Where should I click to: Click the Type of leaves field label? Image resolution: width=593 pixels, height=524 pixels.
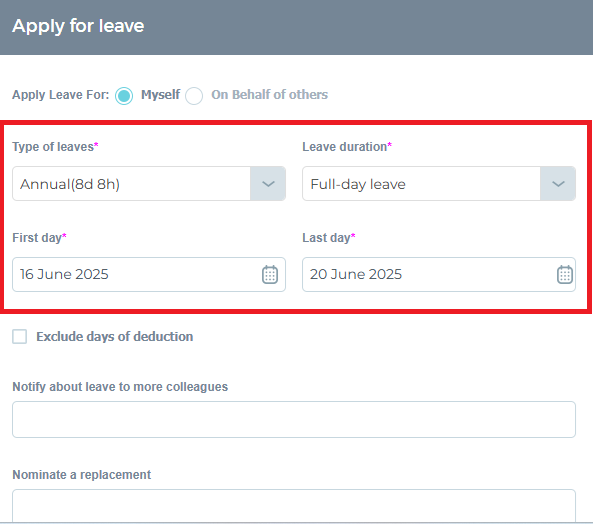[x=53, y=147]
